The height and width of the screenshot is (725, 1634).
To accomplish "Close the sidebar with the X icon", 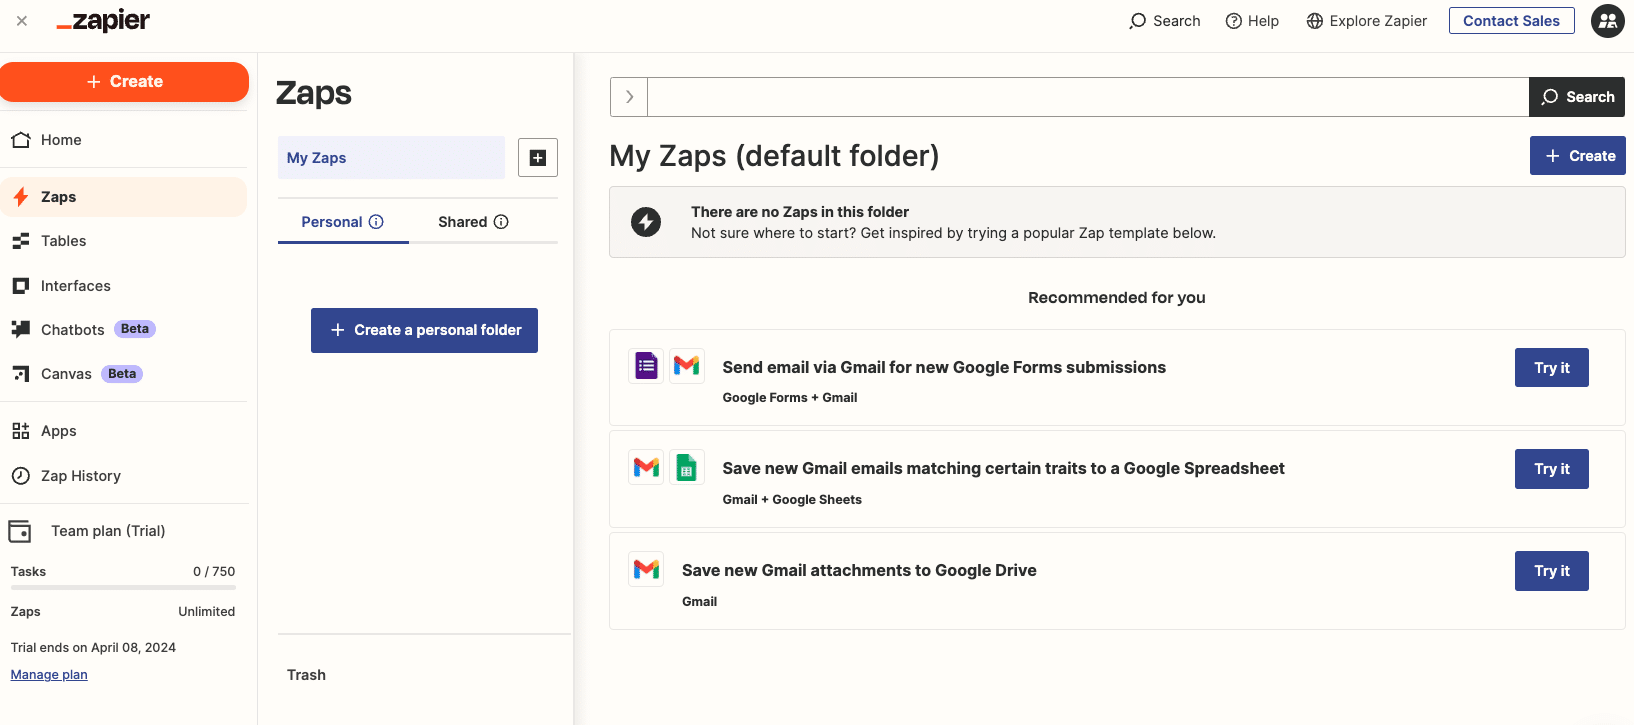I will point(22,21).
